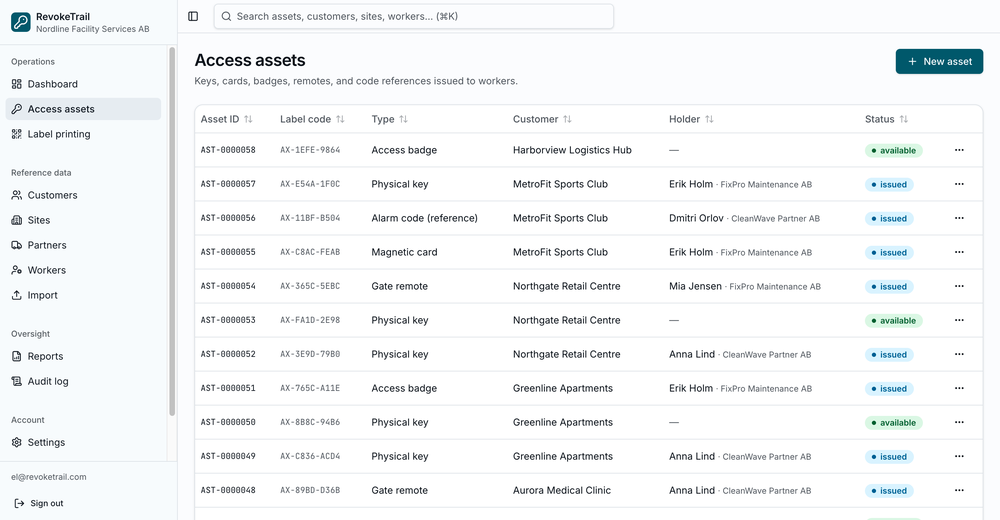This screenshot has width=1000, height=520.
Task: Sort table by Holder column
Action: (x=691, y=119)
